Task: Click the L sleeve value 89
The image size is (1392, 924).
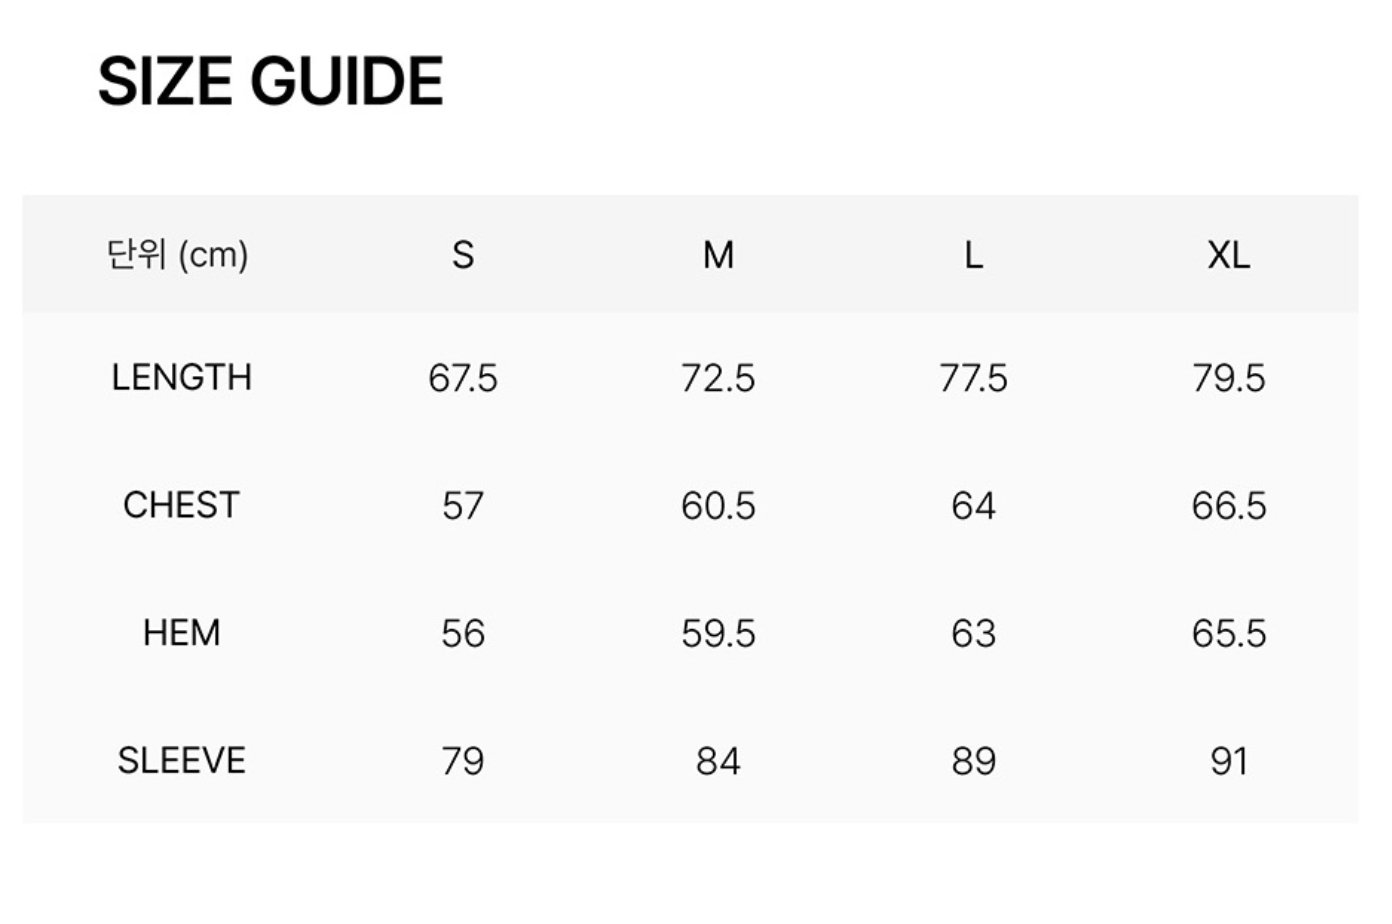Action: [x=973, y=762]
